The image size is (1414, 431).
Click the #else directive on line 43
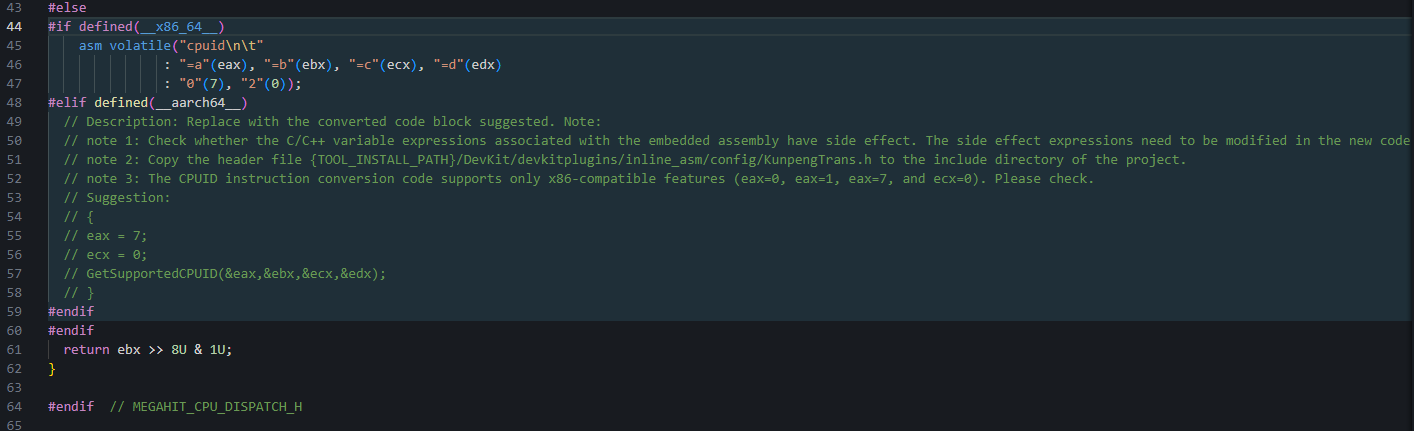point(67,7)
